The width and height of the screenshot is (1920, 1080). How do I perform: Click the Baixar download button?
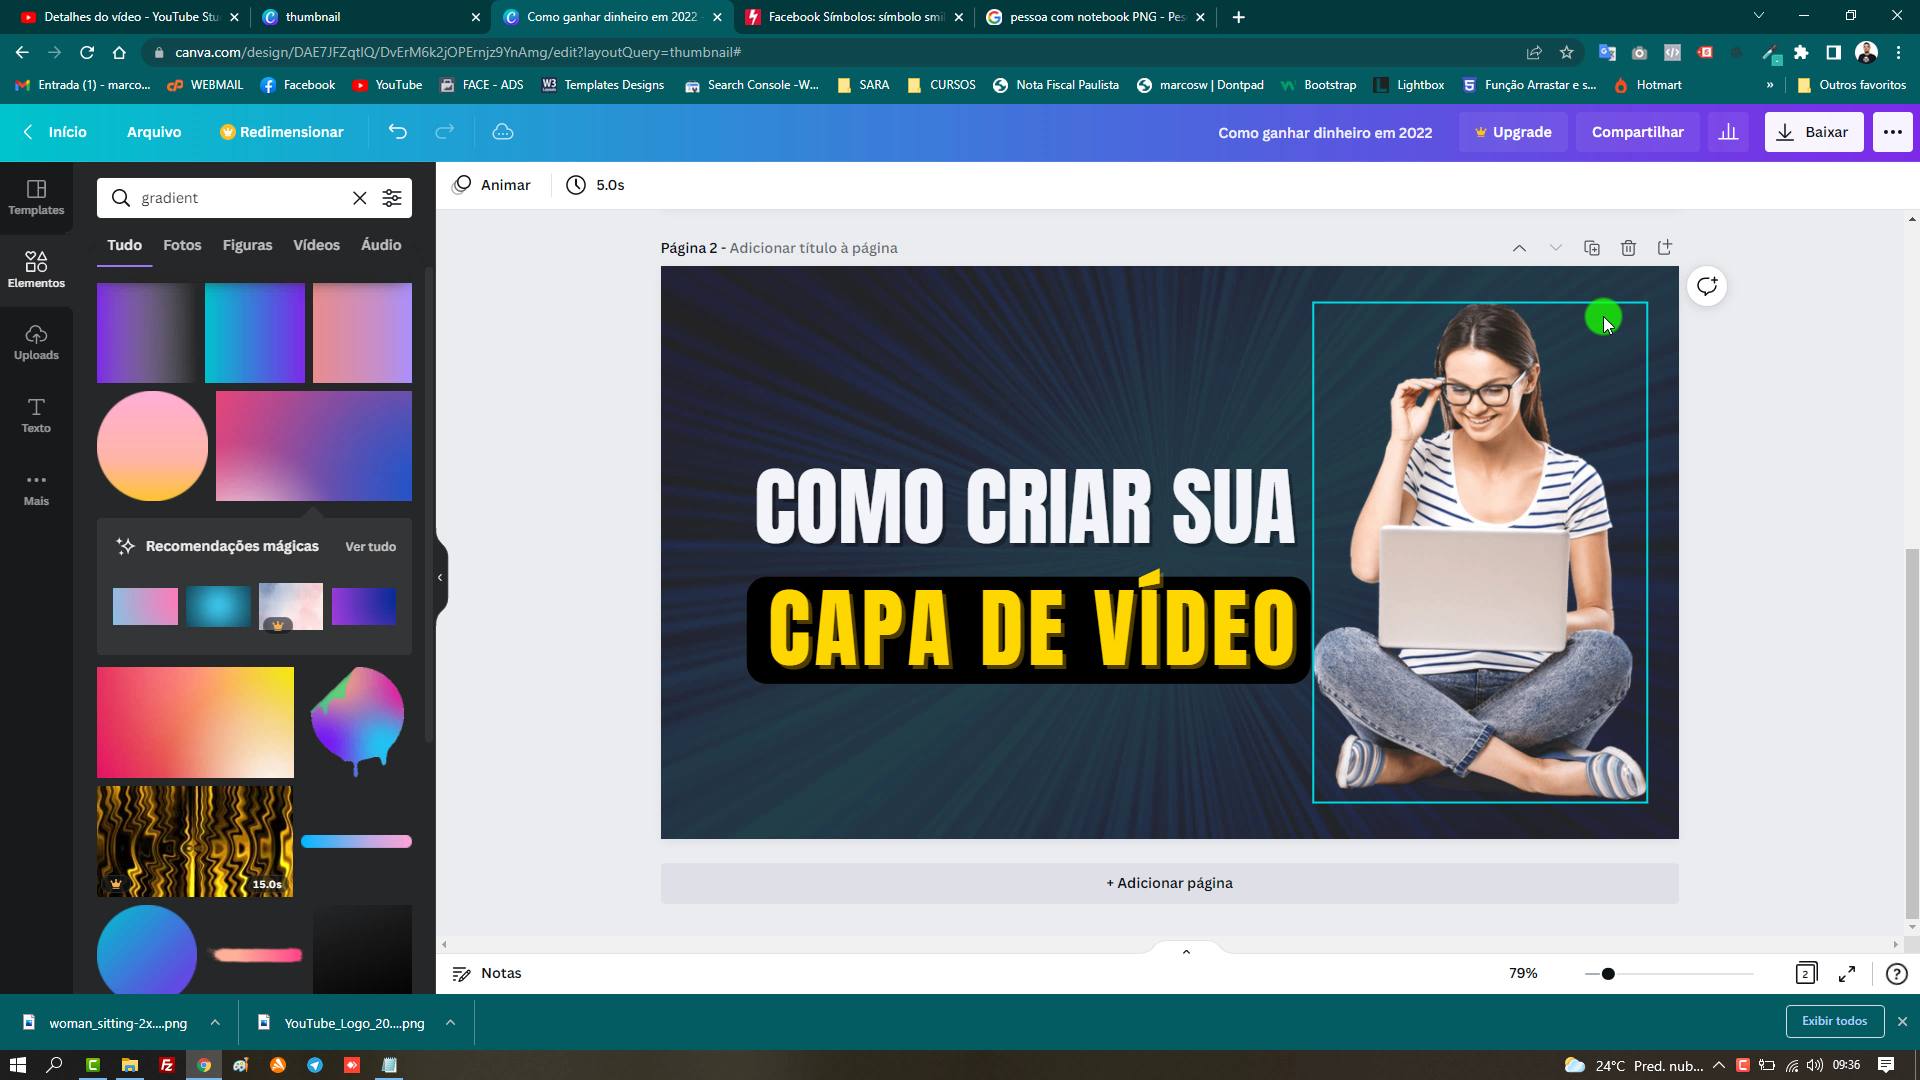pos(1814,132)
